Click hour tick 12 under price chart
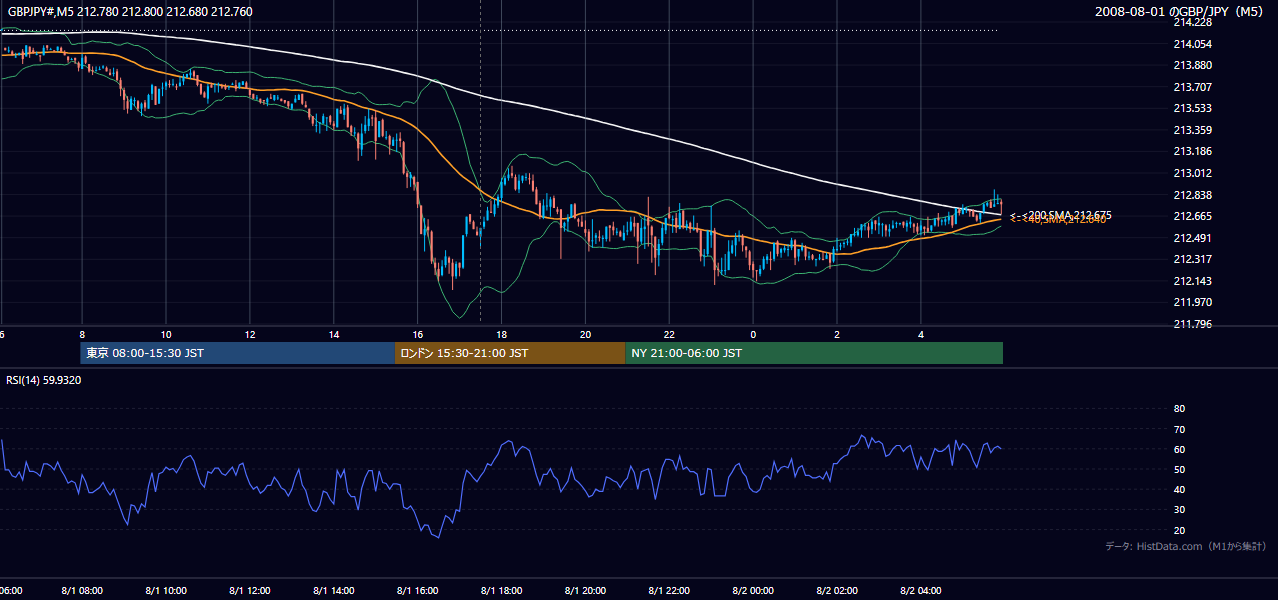Screen dimensions: 1278x600 pos(250,335)
